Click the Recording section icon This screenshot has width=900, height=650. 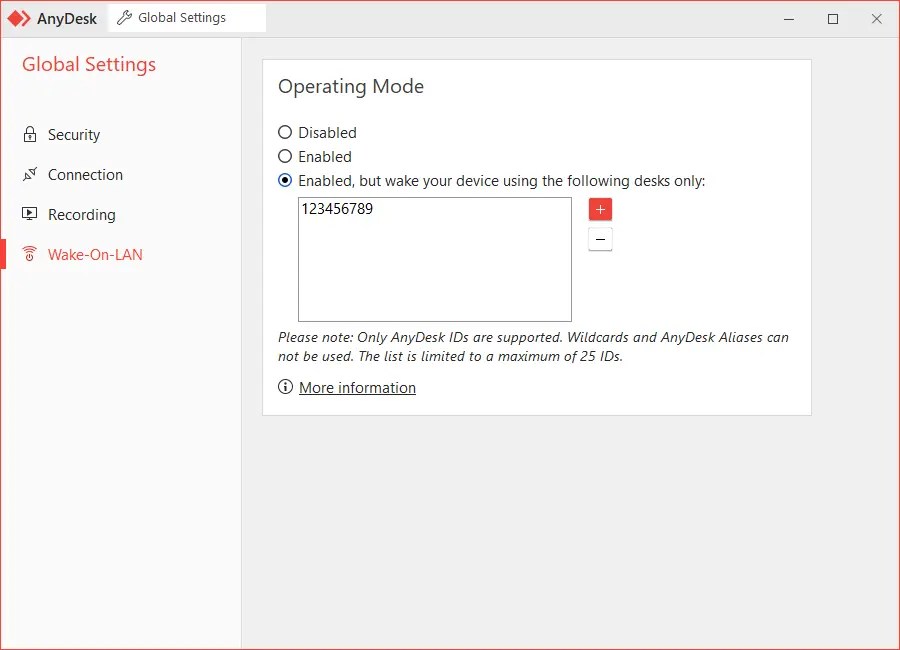coord(29,214)
